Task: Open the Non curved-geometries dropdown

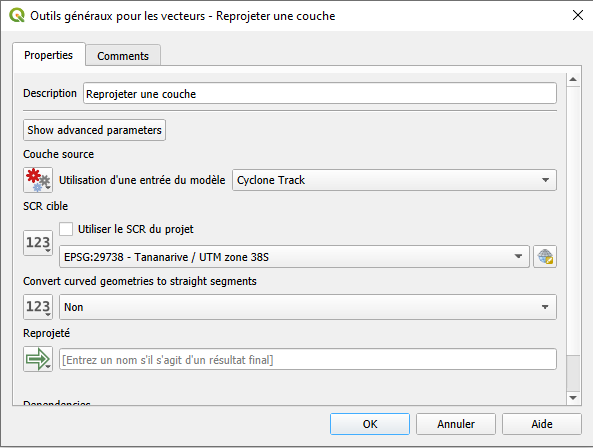Action: click(x=308, y=307)
